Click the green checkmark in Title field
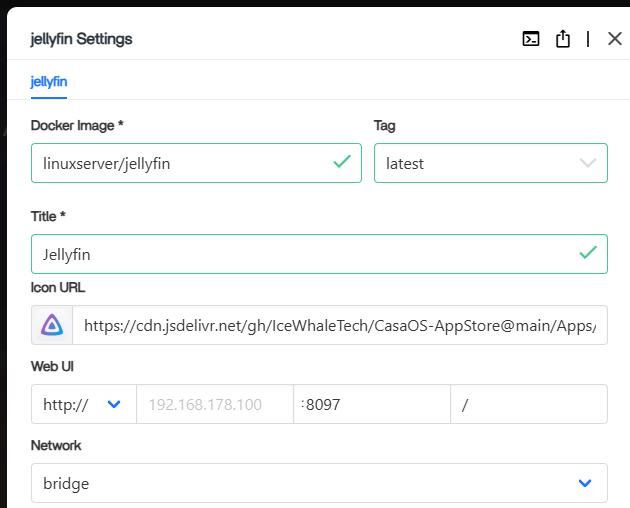The width and height of the screenshot is (630, 508). pos(588,253)
